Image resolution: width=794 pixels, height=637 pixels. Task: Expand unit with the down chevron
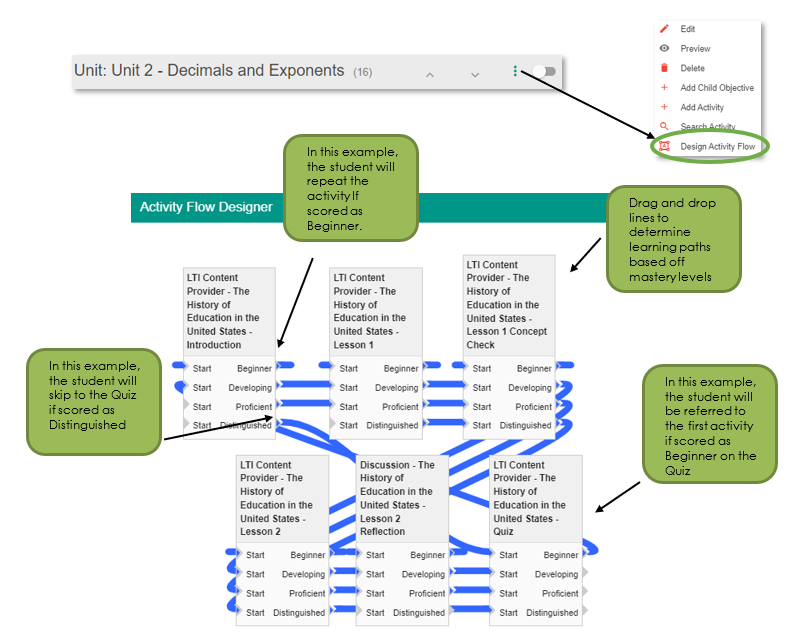(475, 74)
